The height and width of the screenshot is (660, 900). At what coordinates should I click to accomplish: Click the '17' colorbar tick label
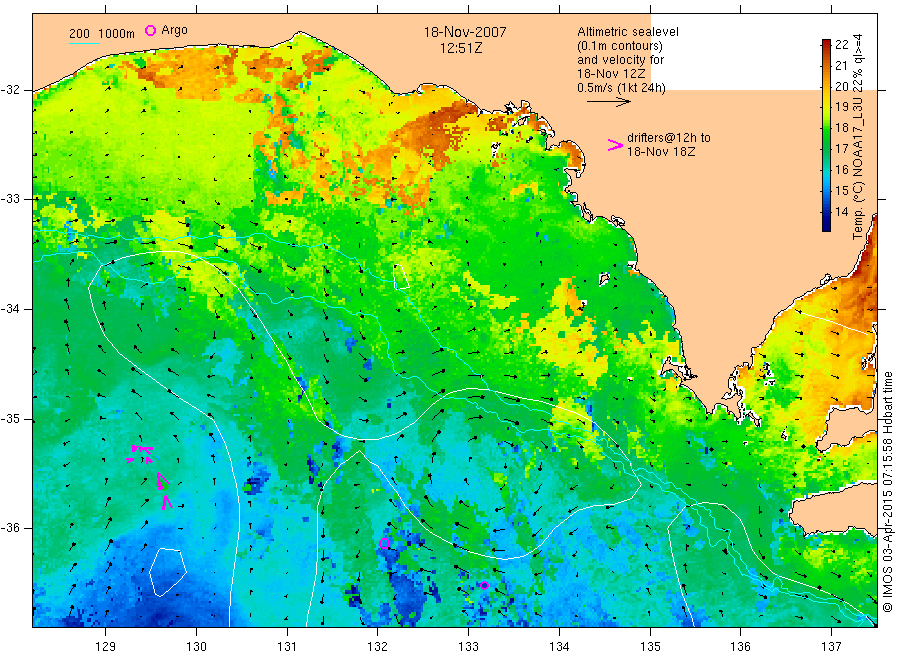[x=841, y=149]
